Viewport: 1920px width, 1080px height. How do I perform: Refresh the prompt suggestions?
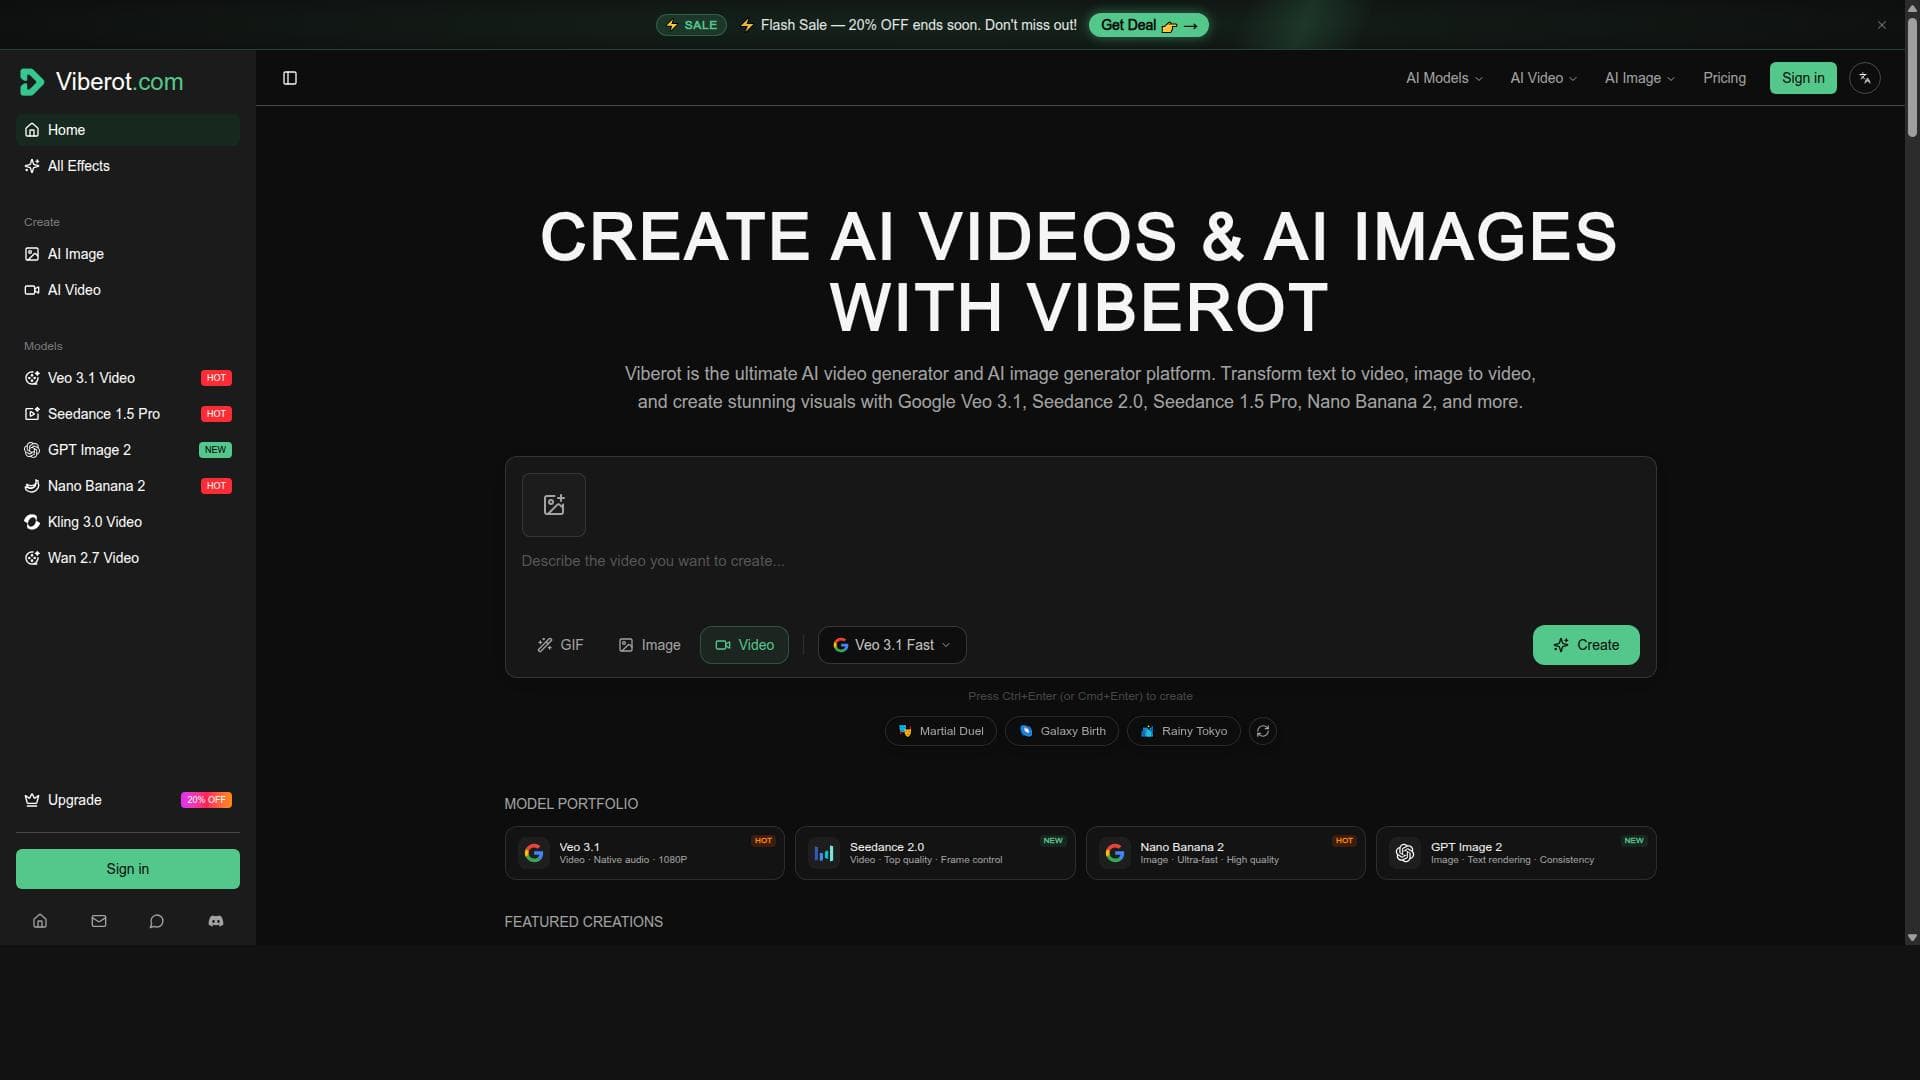(1263, 731)
